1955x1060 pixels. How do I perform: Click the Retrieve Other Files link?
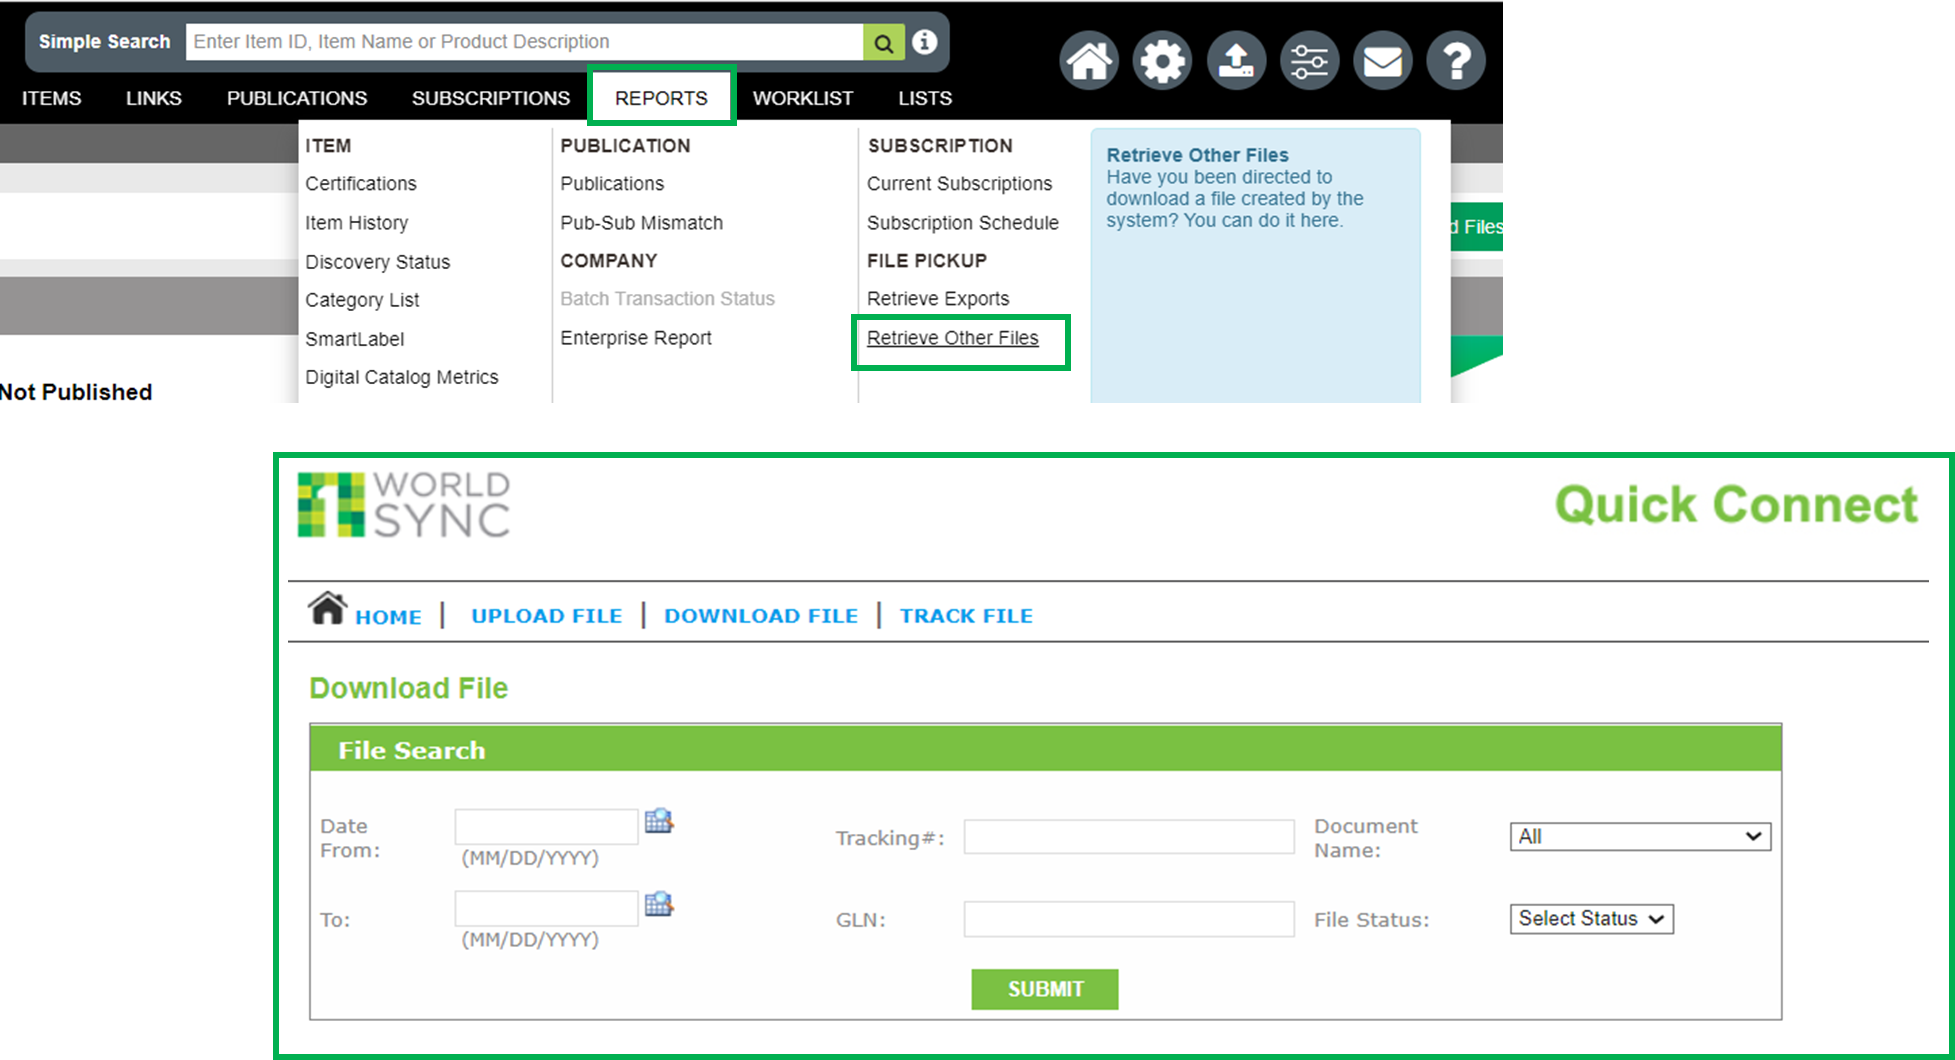pos(952,338)
